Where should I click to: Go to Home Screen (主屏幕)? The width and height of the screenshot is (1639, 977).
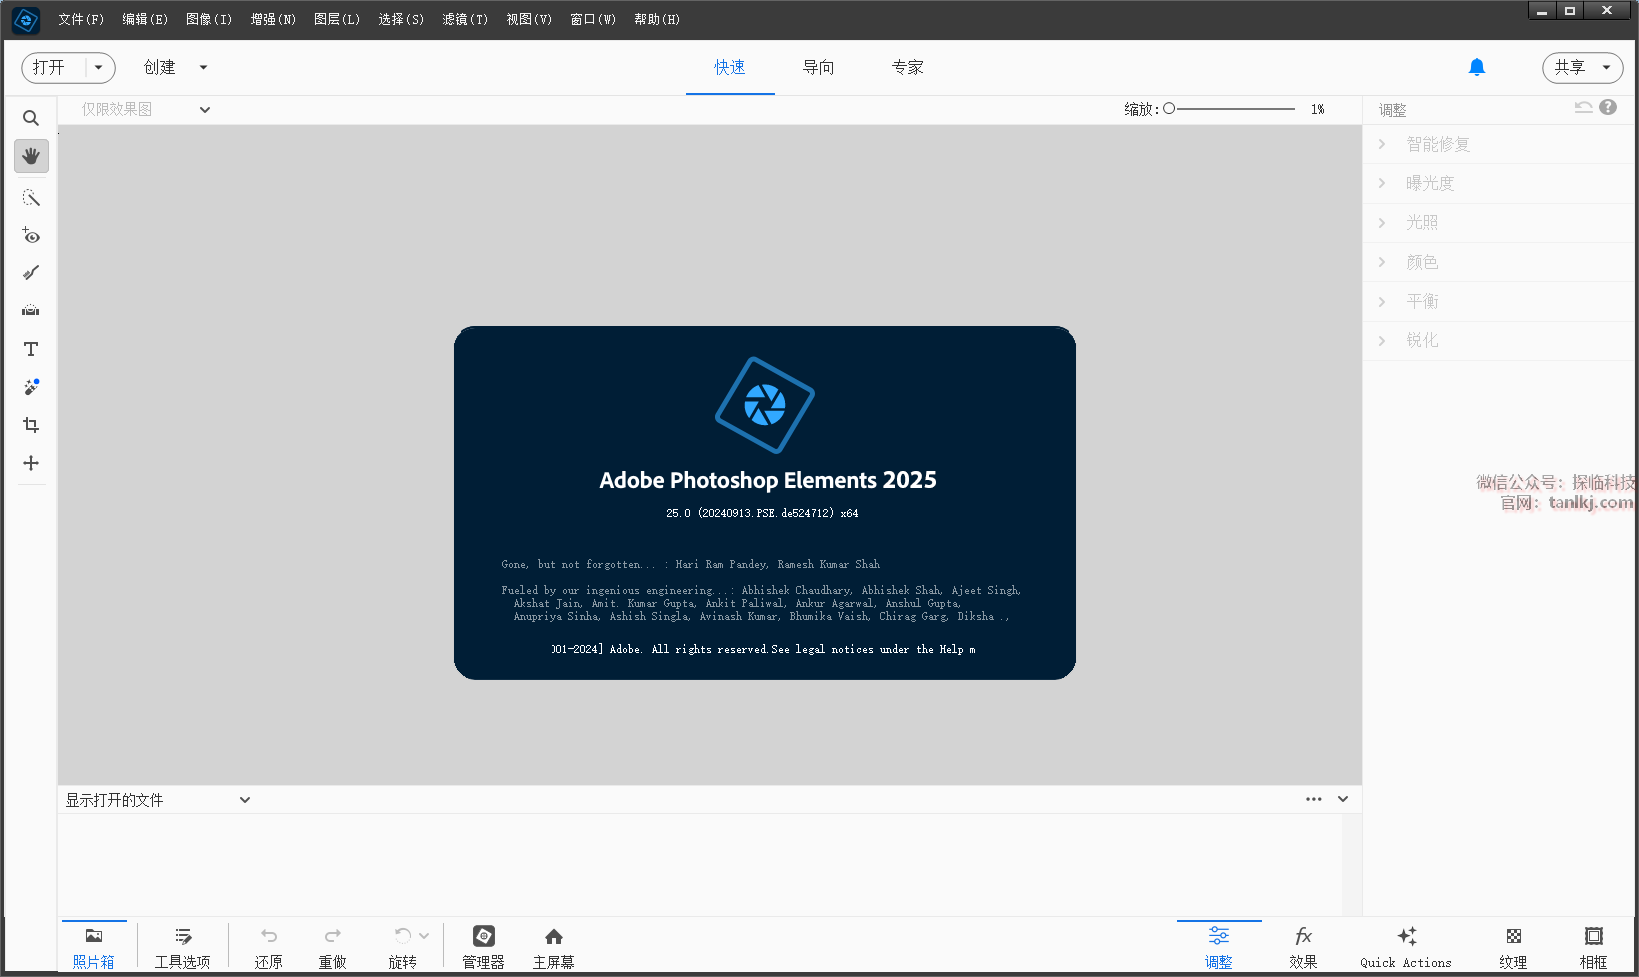553,946
